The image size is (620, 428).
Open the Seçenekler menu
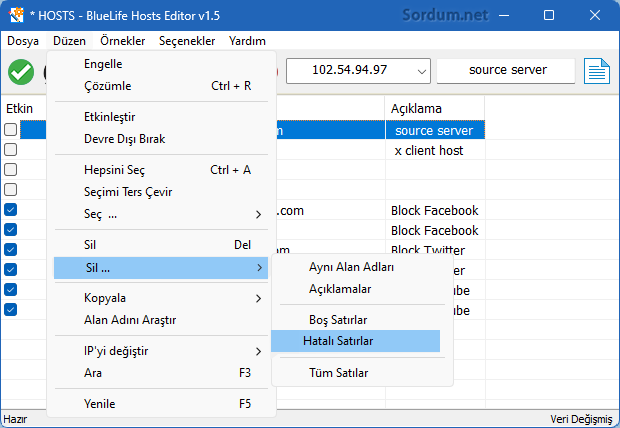click(x=187, y=41)
